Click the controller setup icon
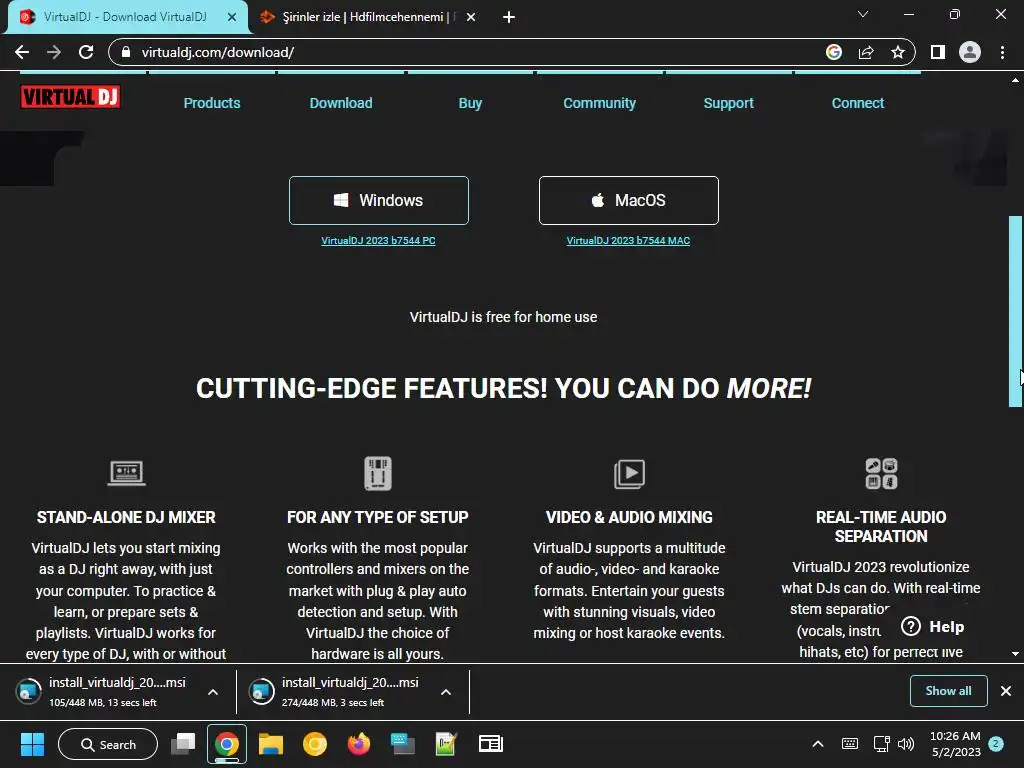The image size is (1024, 768). tap(377, 473)
